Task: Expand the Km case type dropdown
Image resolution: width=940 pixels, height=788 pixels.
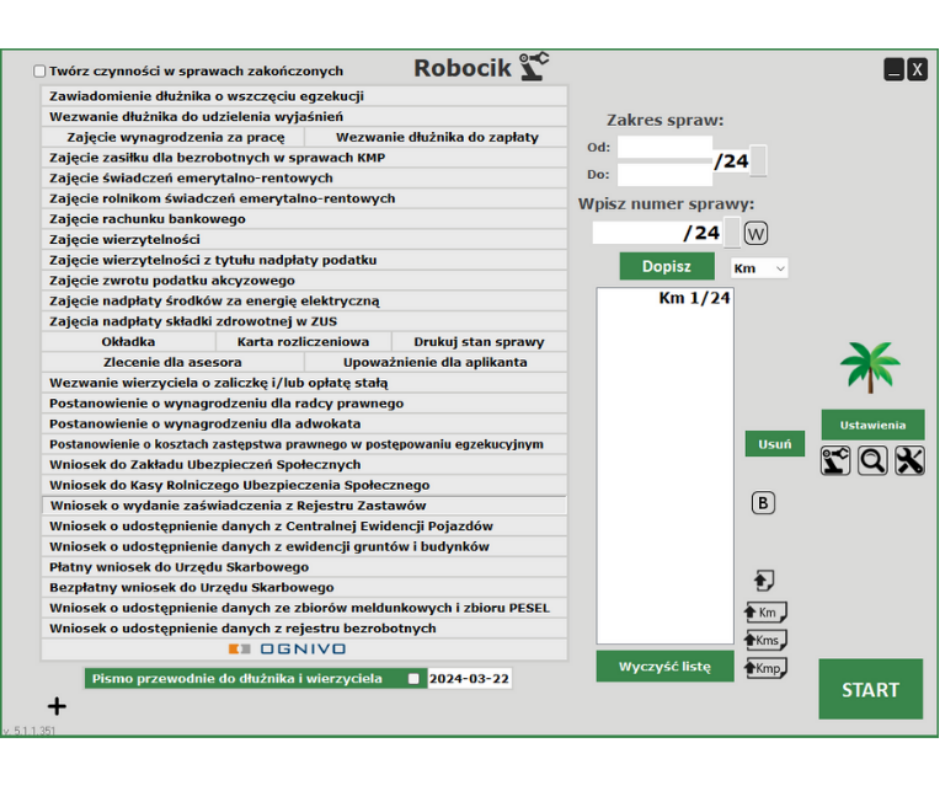Action: [760, 268]
